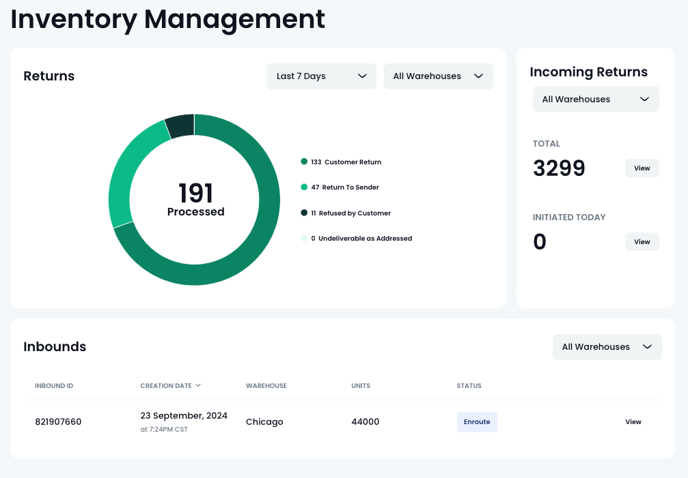Click the 47 Return To Sender label
Screen dimensions: 688x478
click(x=345, y=187)
